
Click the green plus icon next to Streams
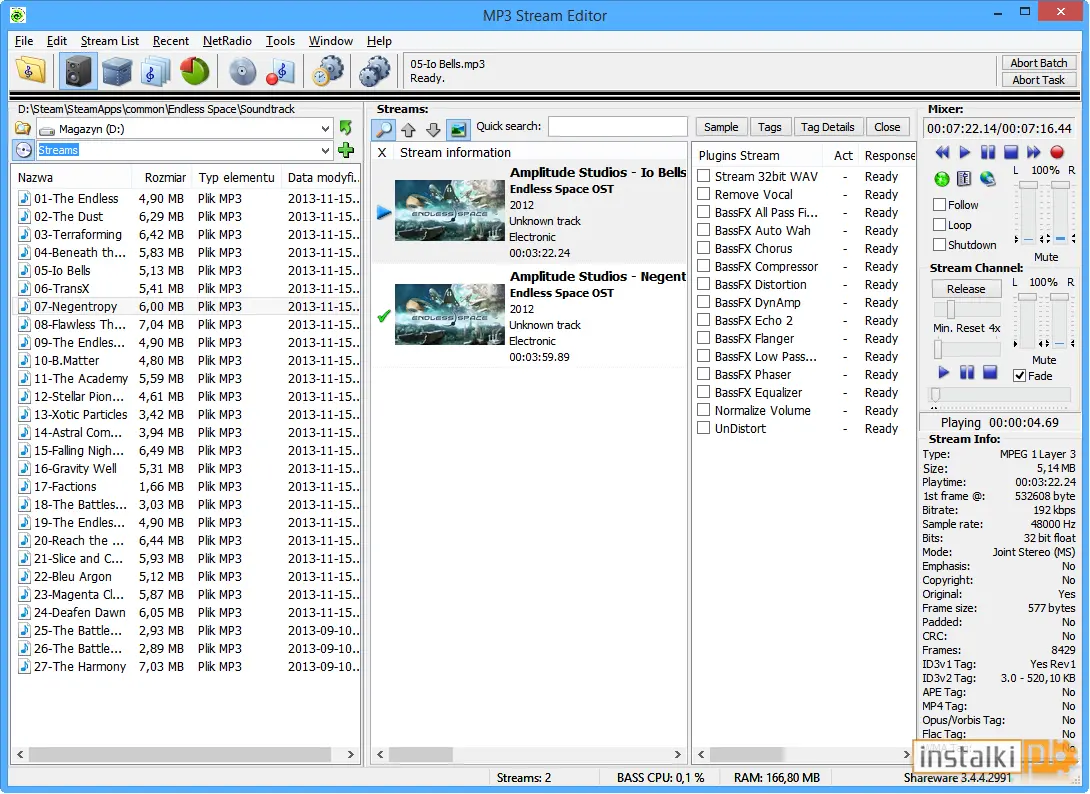coord(345,149)
